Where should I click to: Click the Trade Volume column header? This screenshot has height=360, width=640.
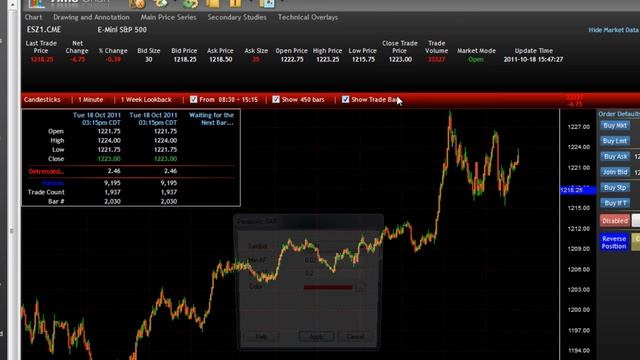pyautogui.click(x=437, y=47)
